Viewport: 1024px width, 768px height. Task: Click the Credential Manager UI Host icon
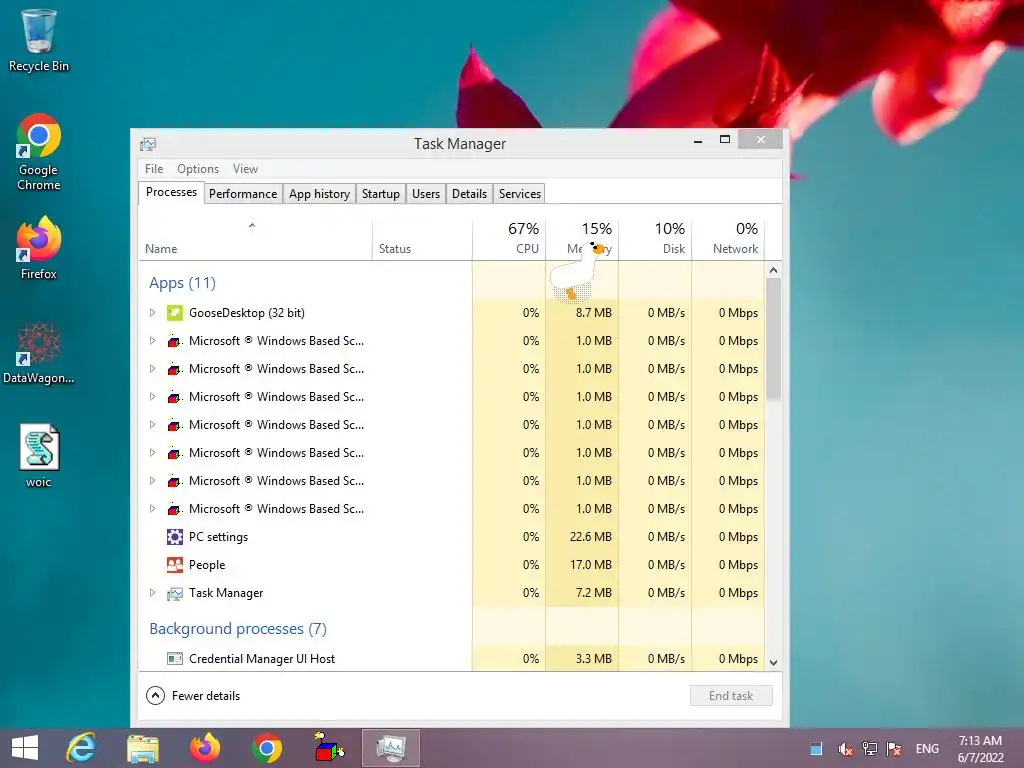pyautogui.click(x=174, y=658)
